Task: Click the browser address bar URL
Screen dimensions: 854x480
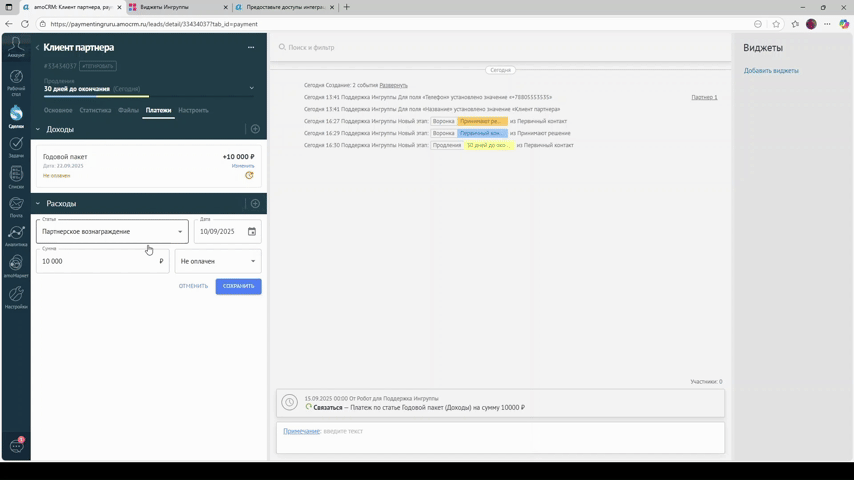Action: click(154, 24)
